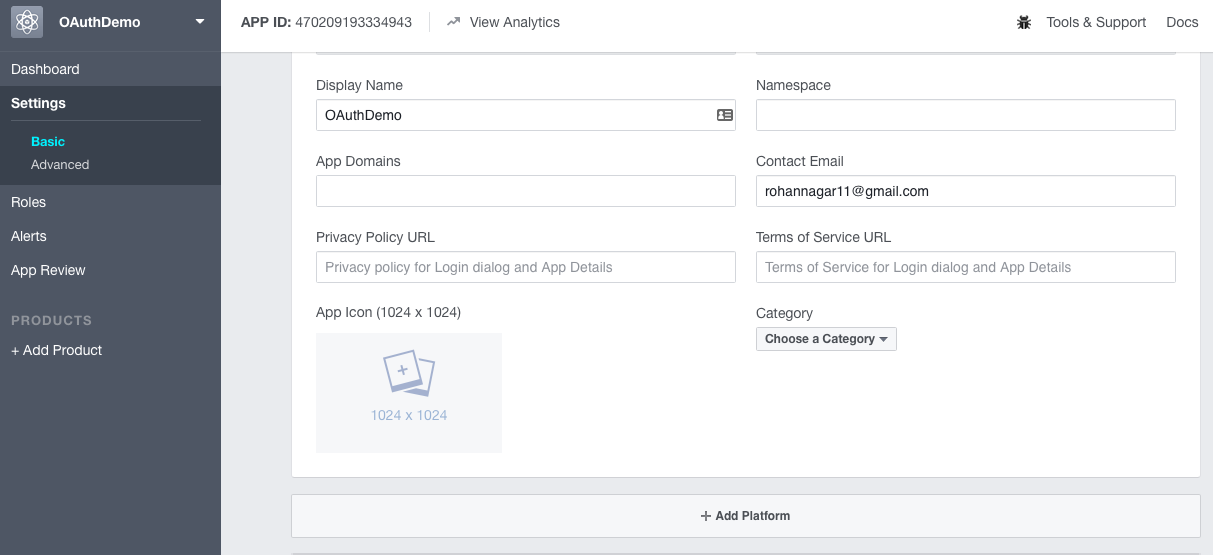Switch to Advanced settings
Viewport: 1213px width, 555px height.
(x=60, y=164)
